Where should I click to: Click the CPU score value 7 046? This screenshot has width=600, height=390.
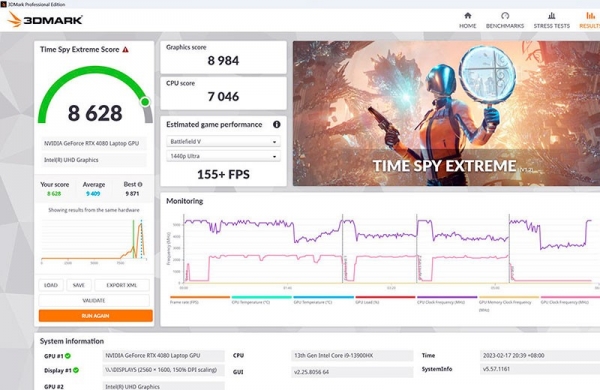pos(223,96)
